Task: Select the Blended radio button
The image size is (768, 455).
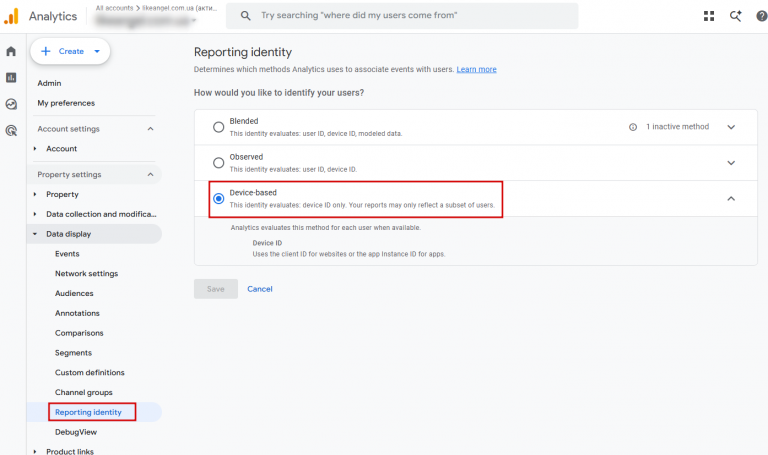Action: click(x=218, y=127)
